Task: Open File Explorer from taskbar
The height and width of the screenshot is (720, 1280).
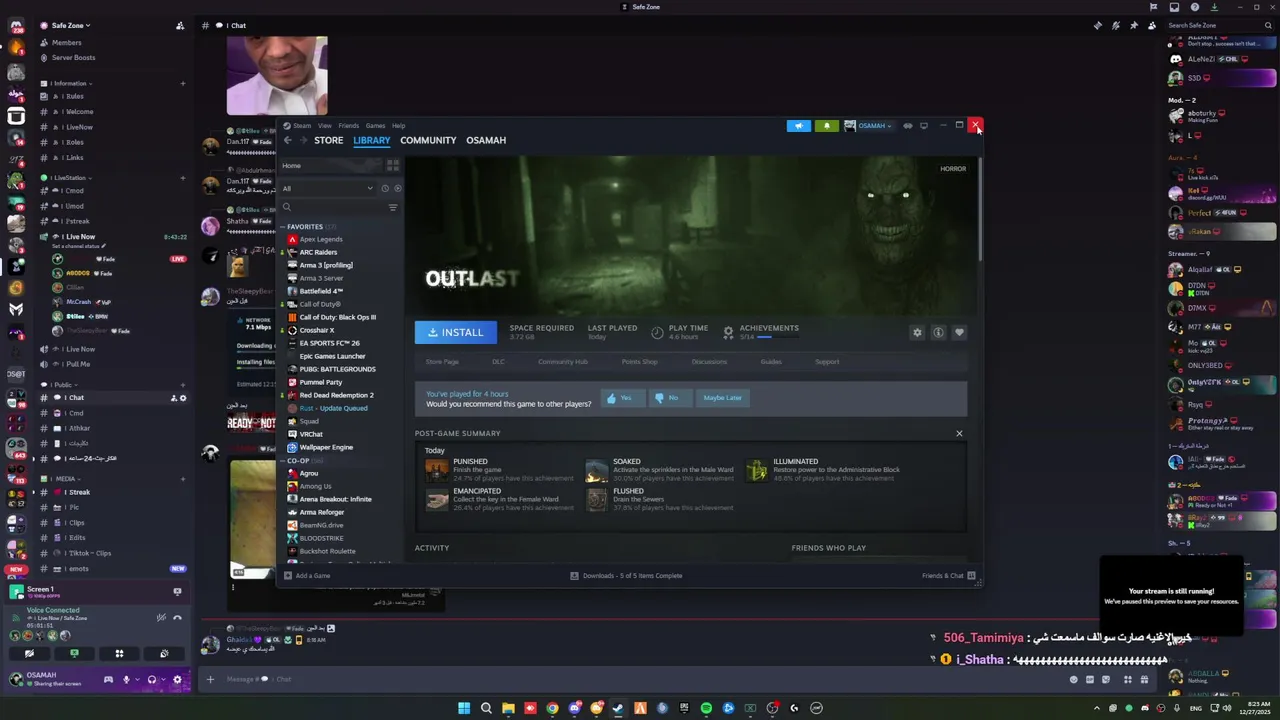Action: pyautogui.click(x=508, y=708)
